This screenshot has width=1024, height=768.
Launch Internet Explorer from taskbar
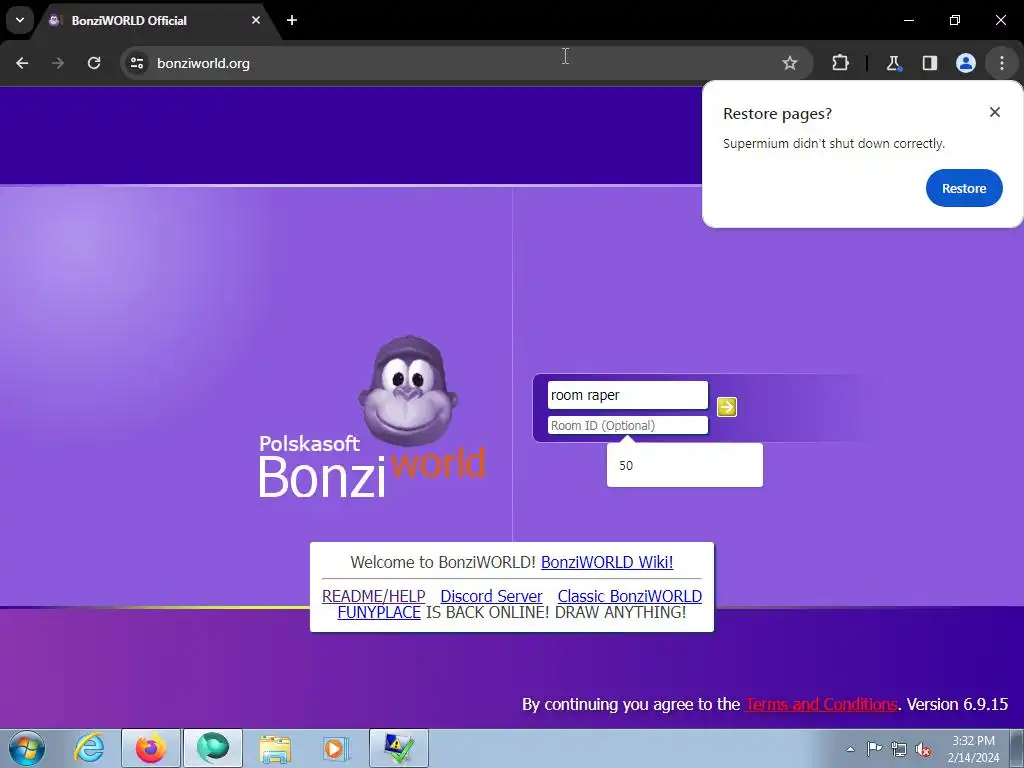coord(89,748)
